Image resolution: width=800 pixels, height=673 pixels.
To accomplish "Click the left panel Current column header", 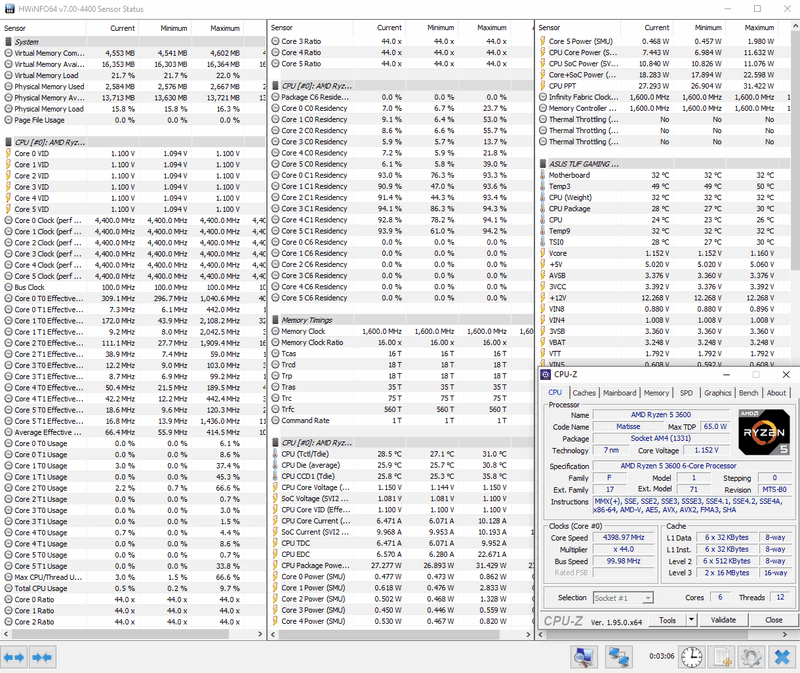I will (x=113, y=28).
